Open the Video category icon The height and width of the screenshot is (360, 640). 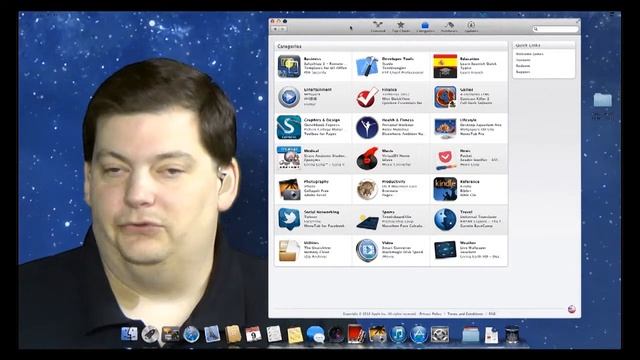(x=367, y=250)
